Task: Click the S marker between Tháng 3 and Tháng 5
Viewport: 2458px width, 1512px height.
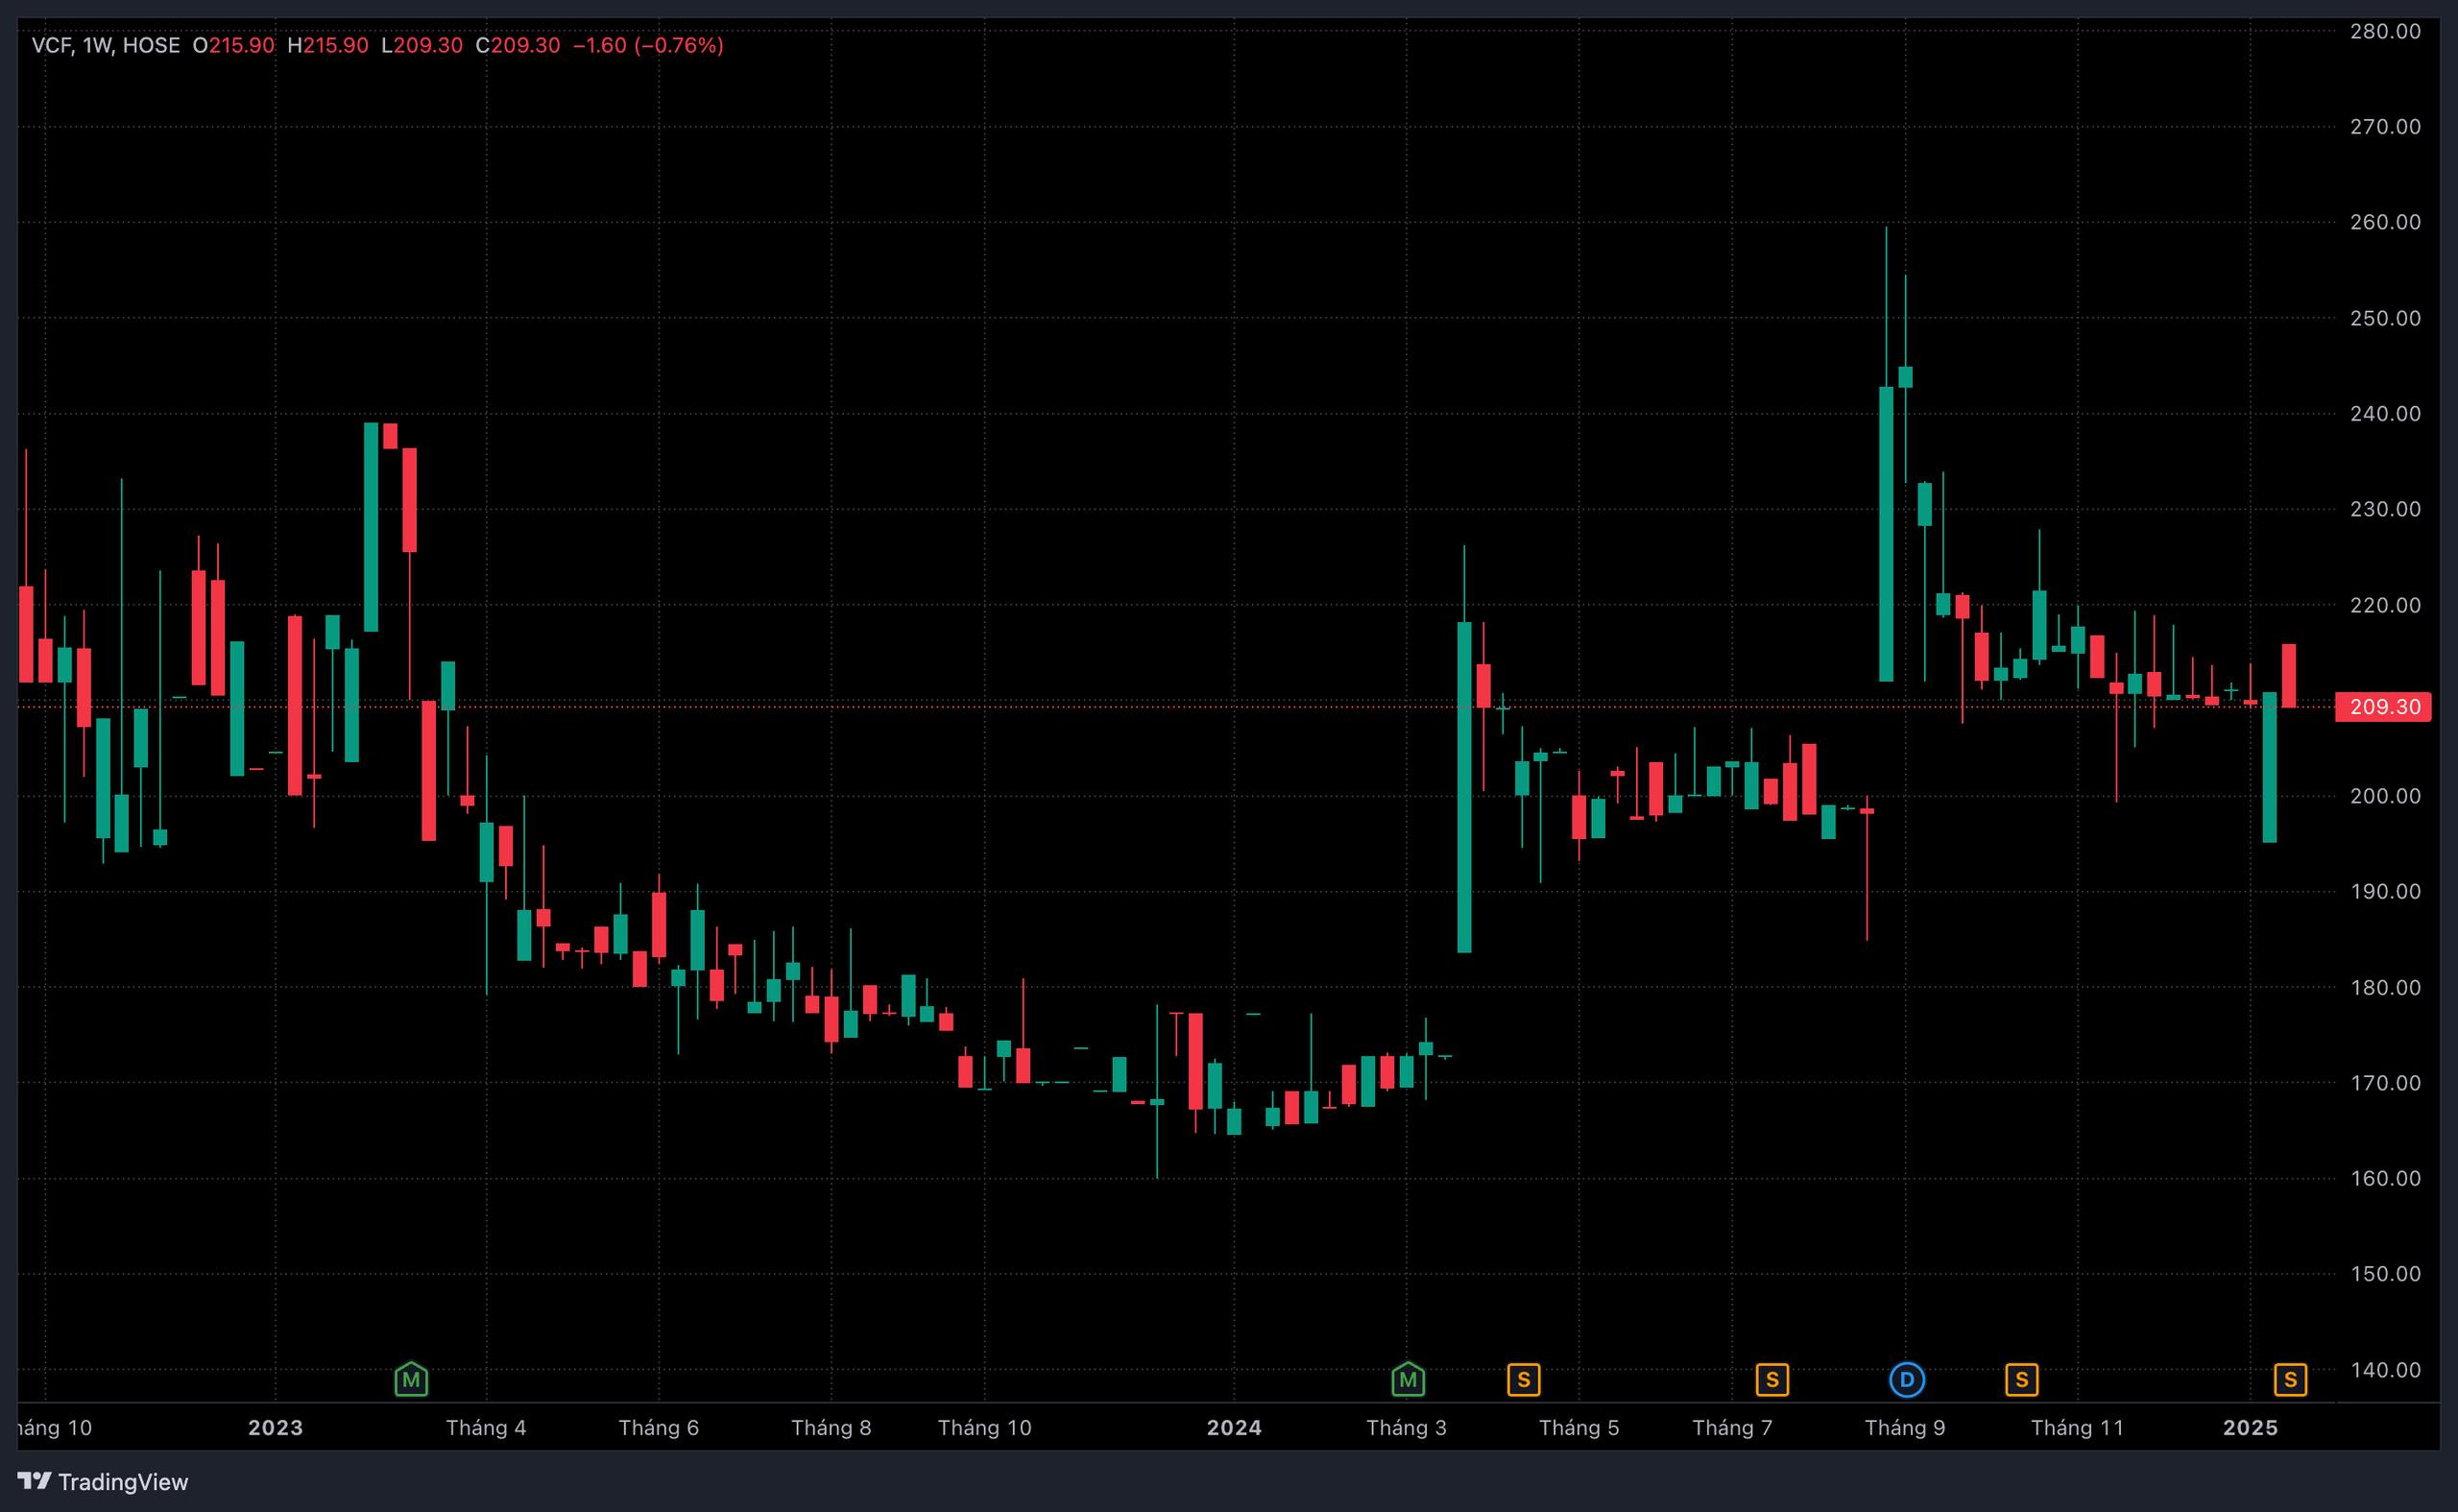Action: click(1523, 1380)
